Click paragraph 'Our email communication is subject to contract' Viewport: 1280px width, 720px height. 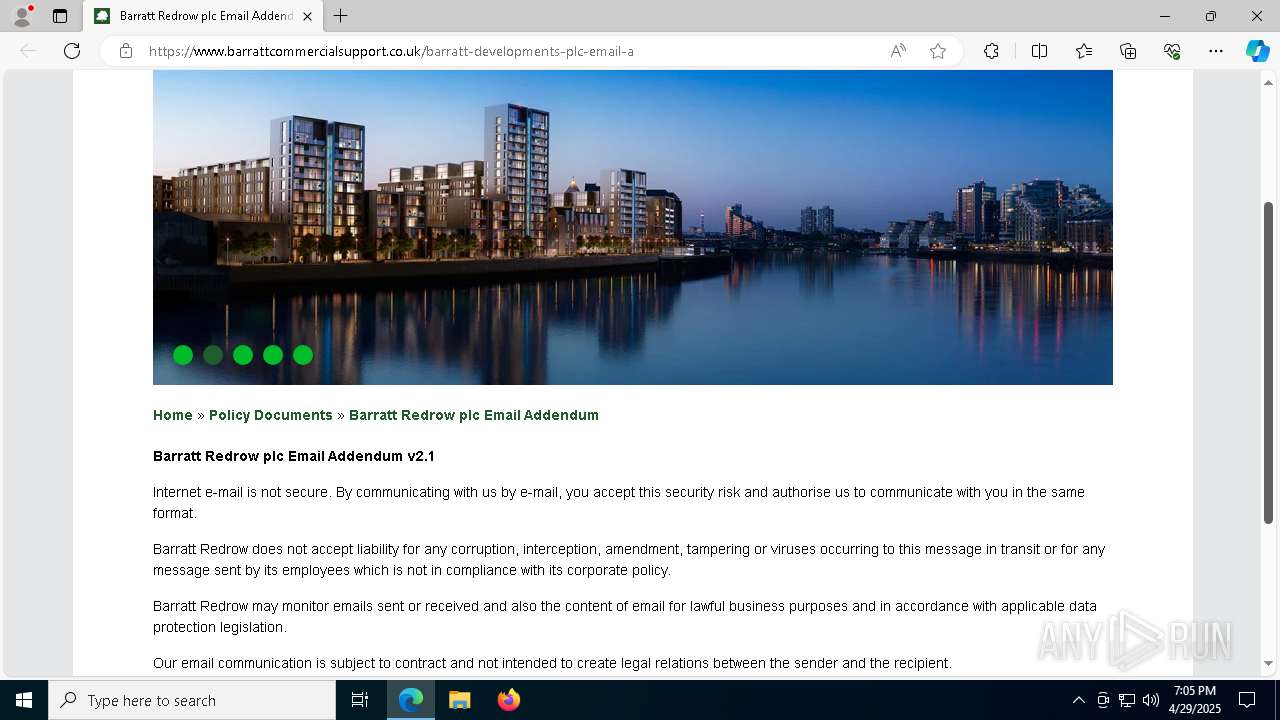[x=552, y=663]
